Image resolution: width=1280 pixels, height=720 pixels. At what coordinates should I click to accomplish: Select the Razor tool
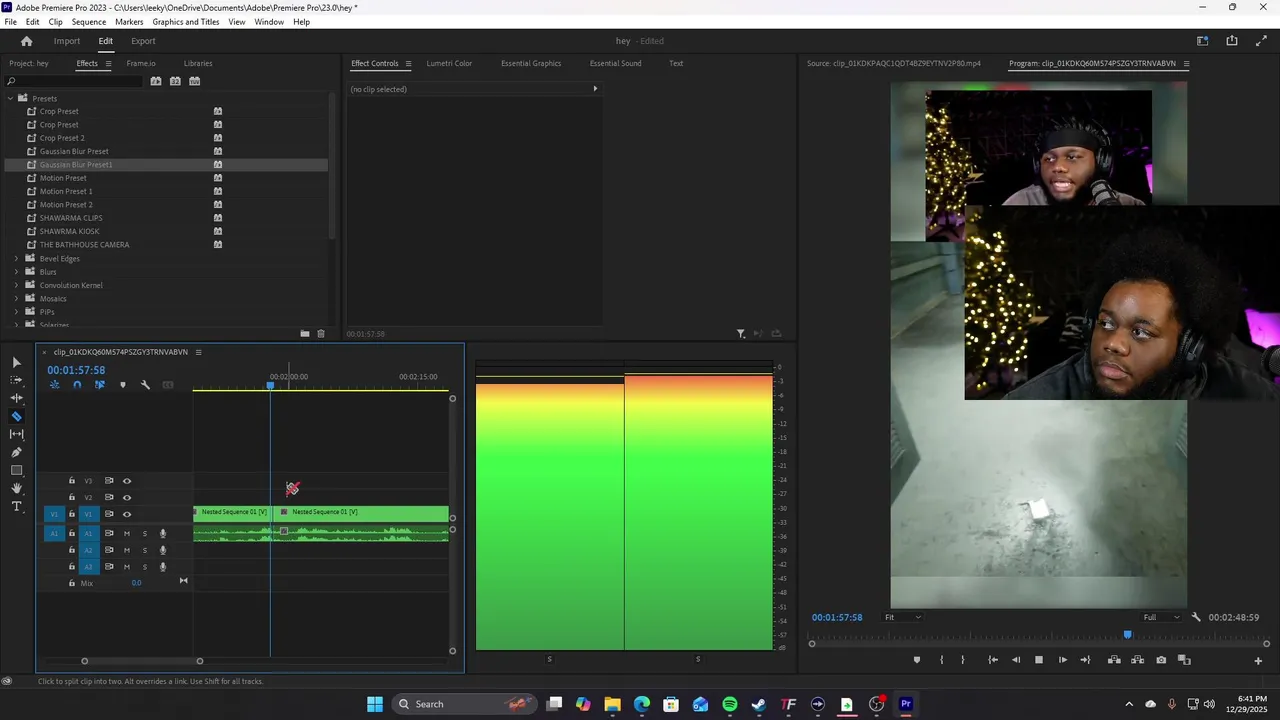point(17,416)
